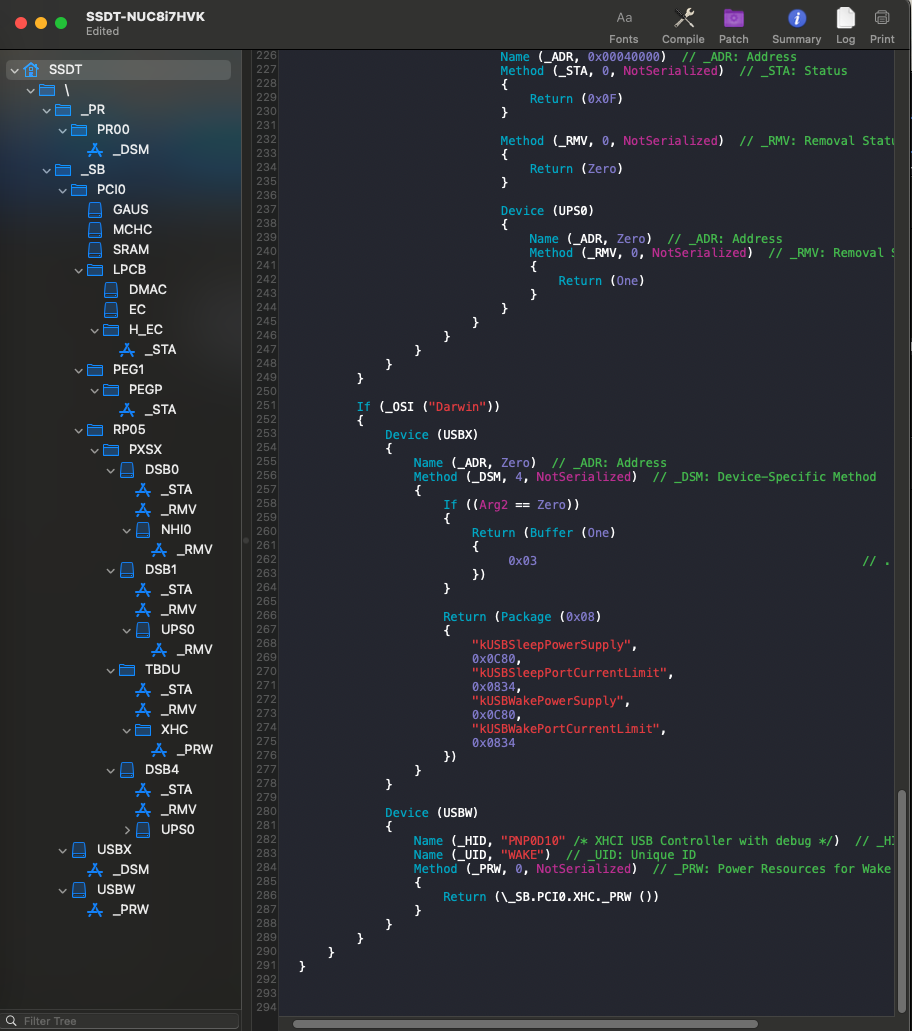Select the PEGP tree item
912x1031 pixels.
tap(145, 389)
